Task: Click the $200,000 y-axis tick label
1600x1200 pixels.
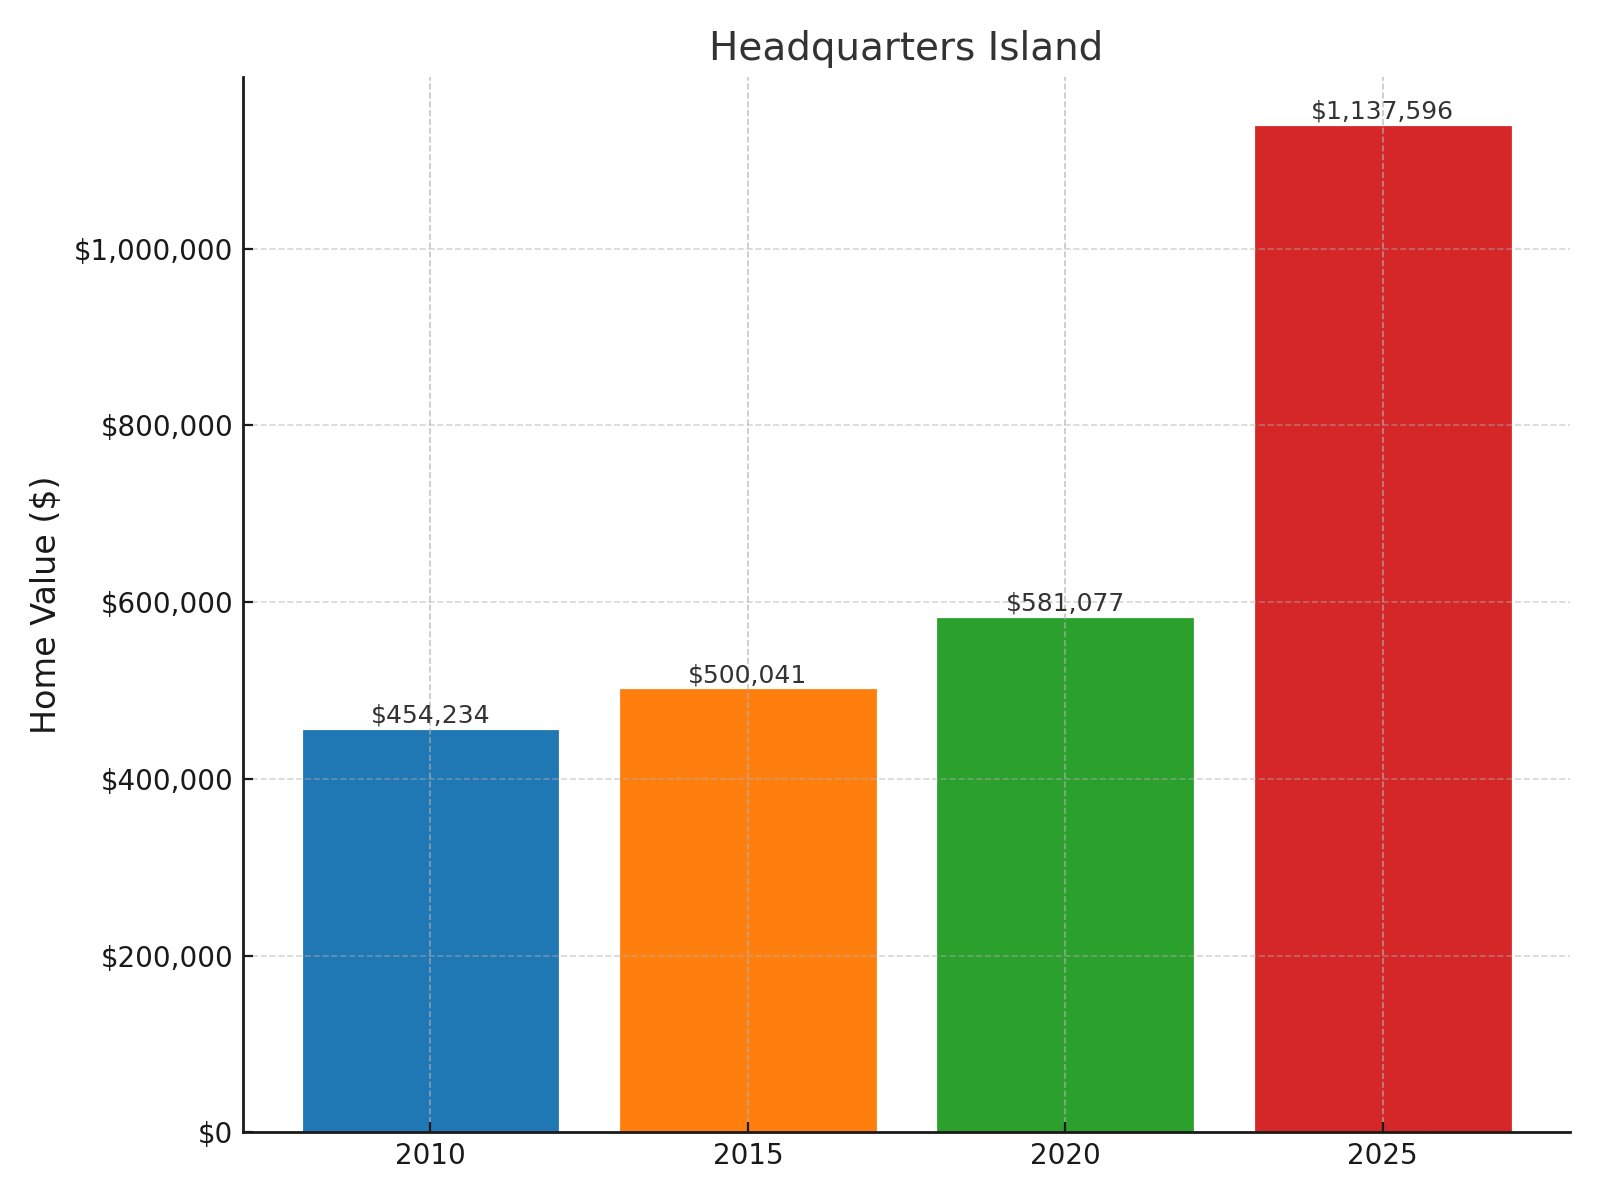Action: (166, 957)
